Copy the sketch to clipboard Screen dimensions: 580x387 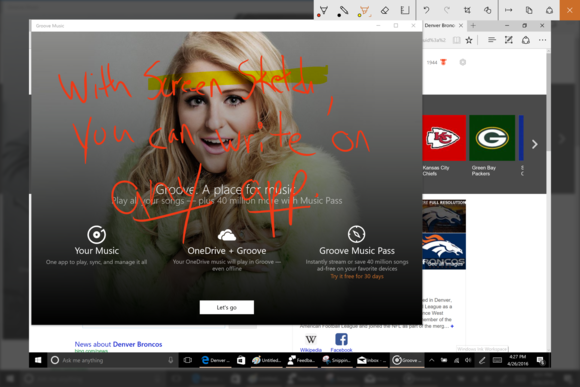(x=529, y=10)
